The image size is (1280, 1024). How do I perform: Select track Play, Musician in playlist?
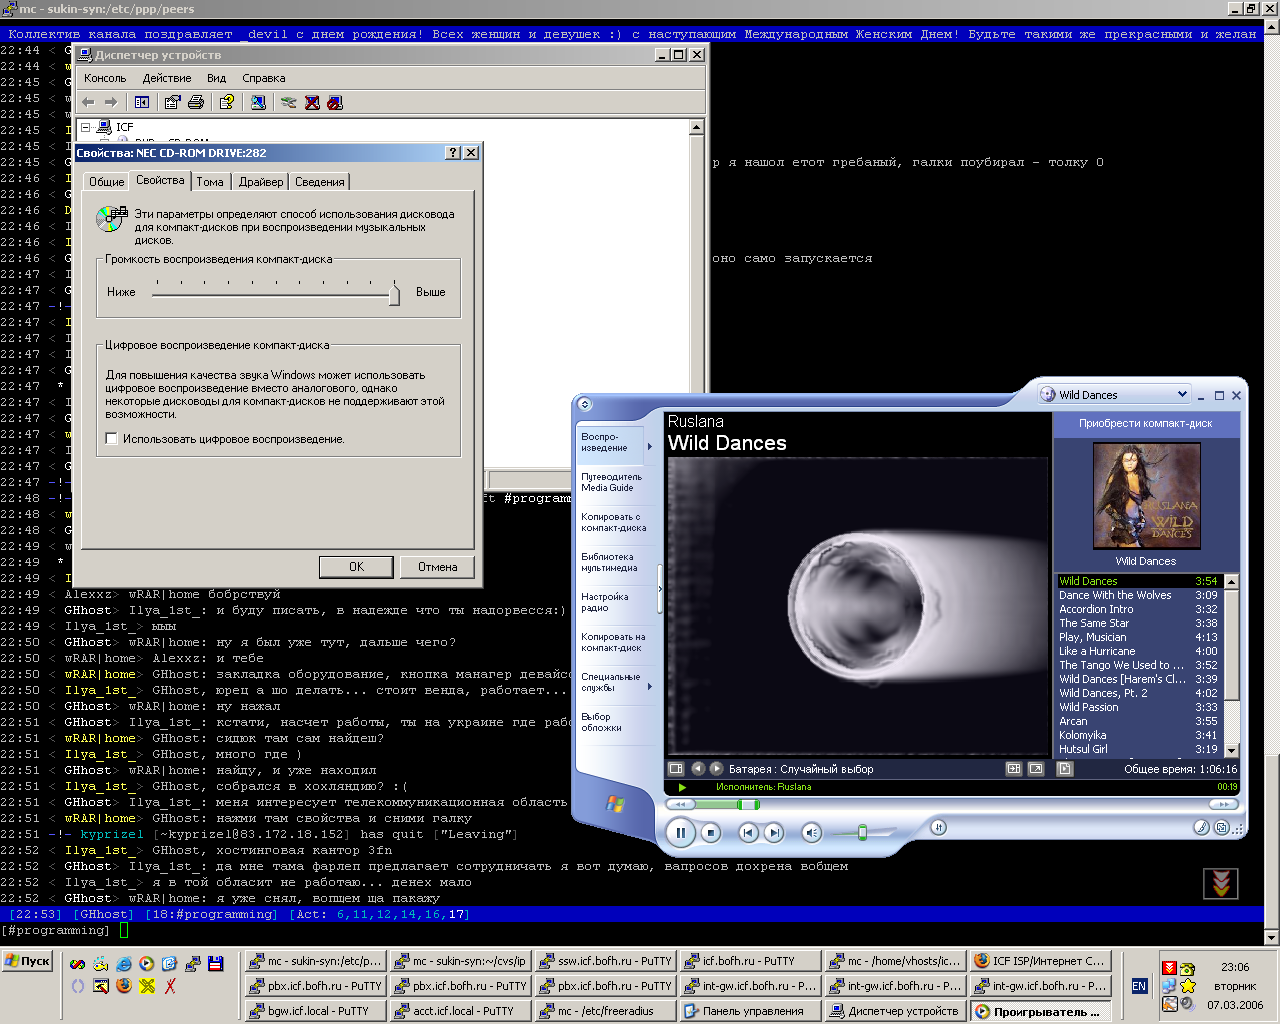[1139, 637]
